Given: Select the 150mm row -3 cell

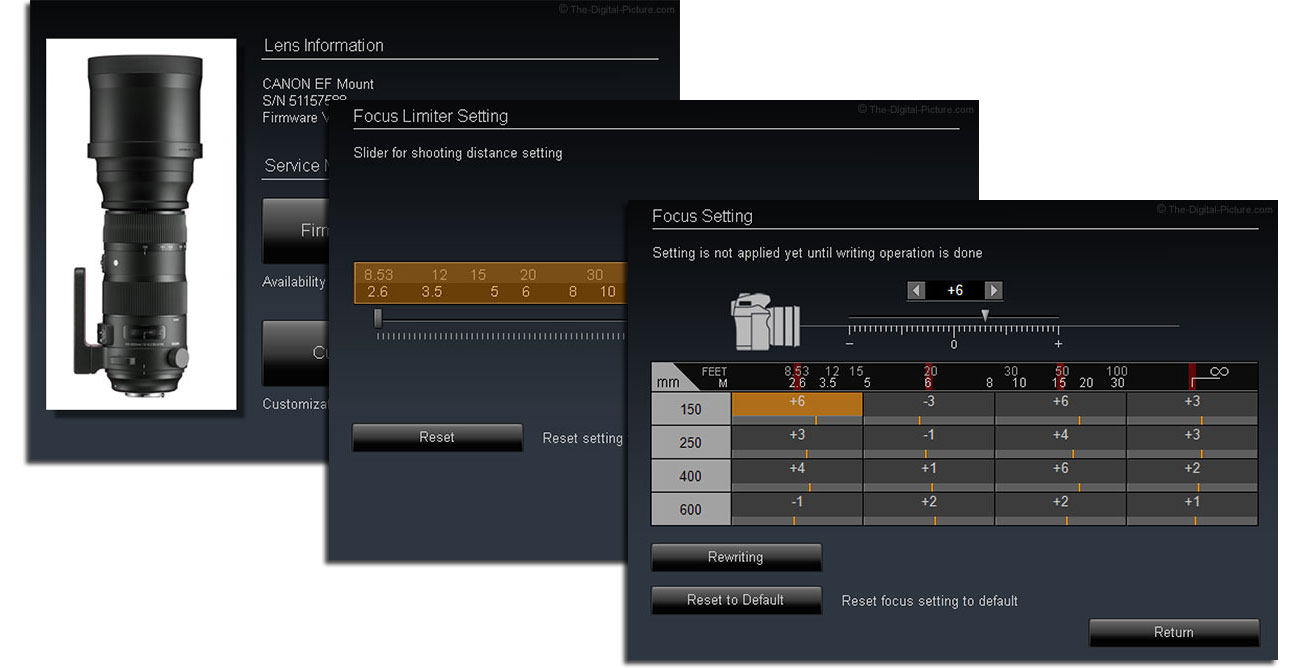Looking at the screenshot, I should coord(928,408).
